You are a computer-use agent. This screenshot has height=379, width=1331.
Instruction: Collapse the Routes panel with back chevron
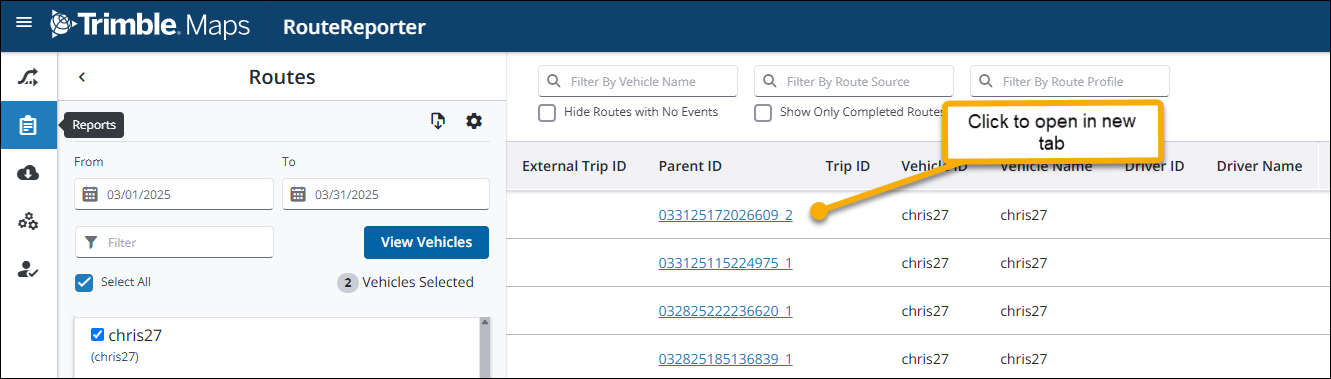pyautogui.click(x=82, y=77)
